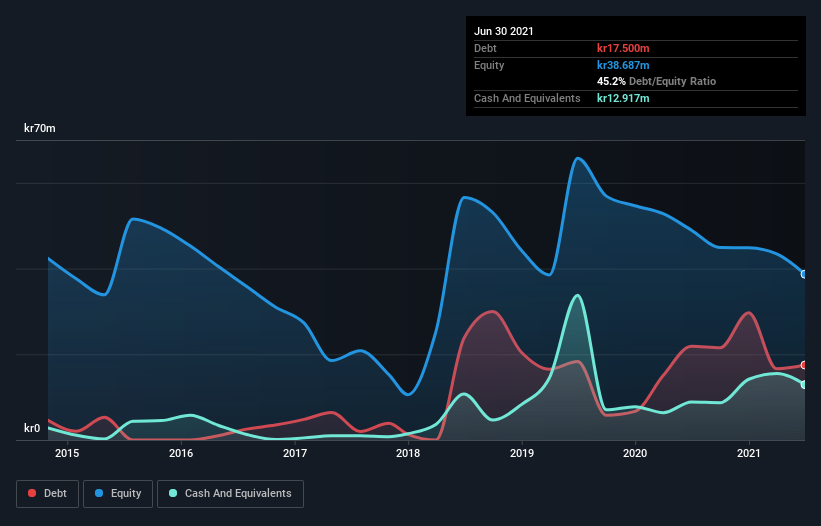Toggle the Equity series legend button
The width and height of the screenshot is (821, 526).
tap(118, 494)
